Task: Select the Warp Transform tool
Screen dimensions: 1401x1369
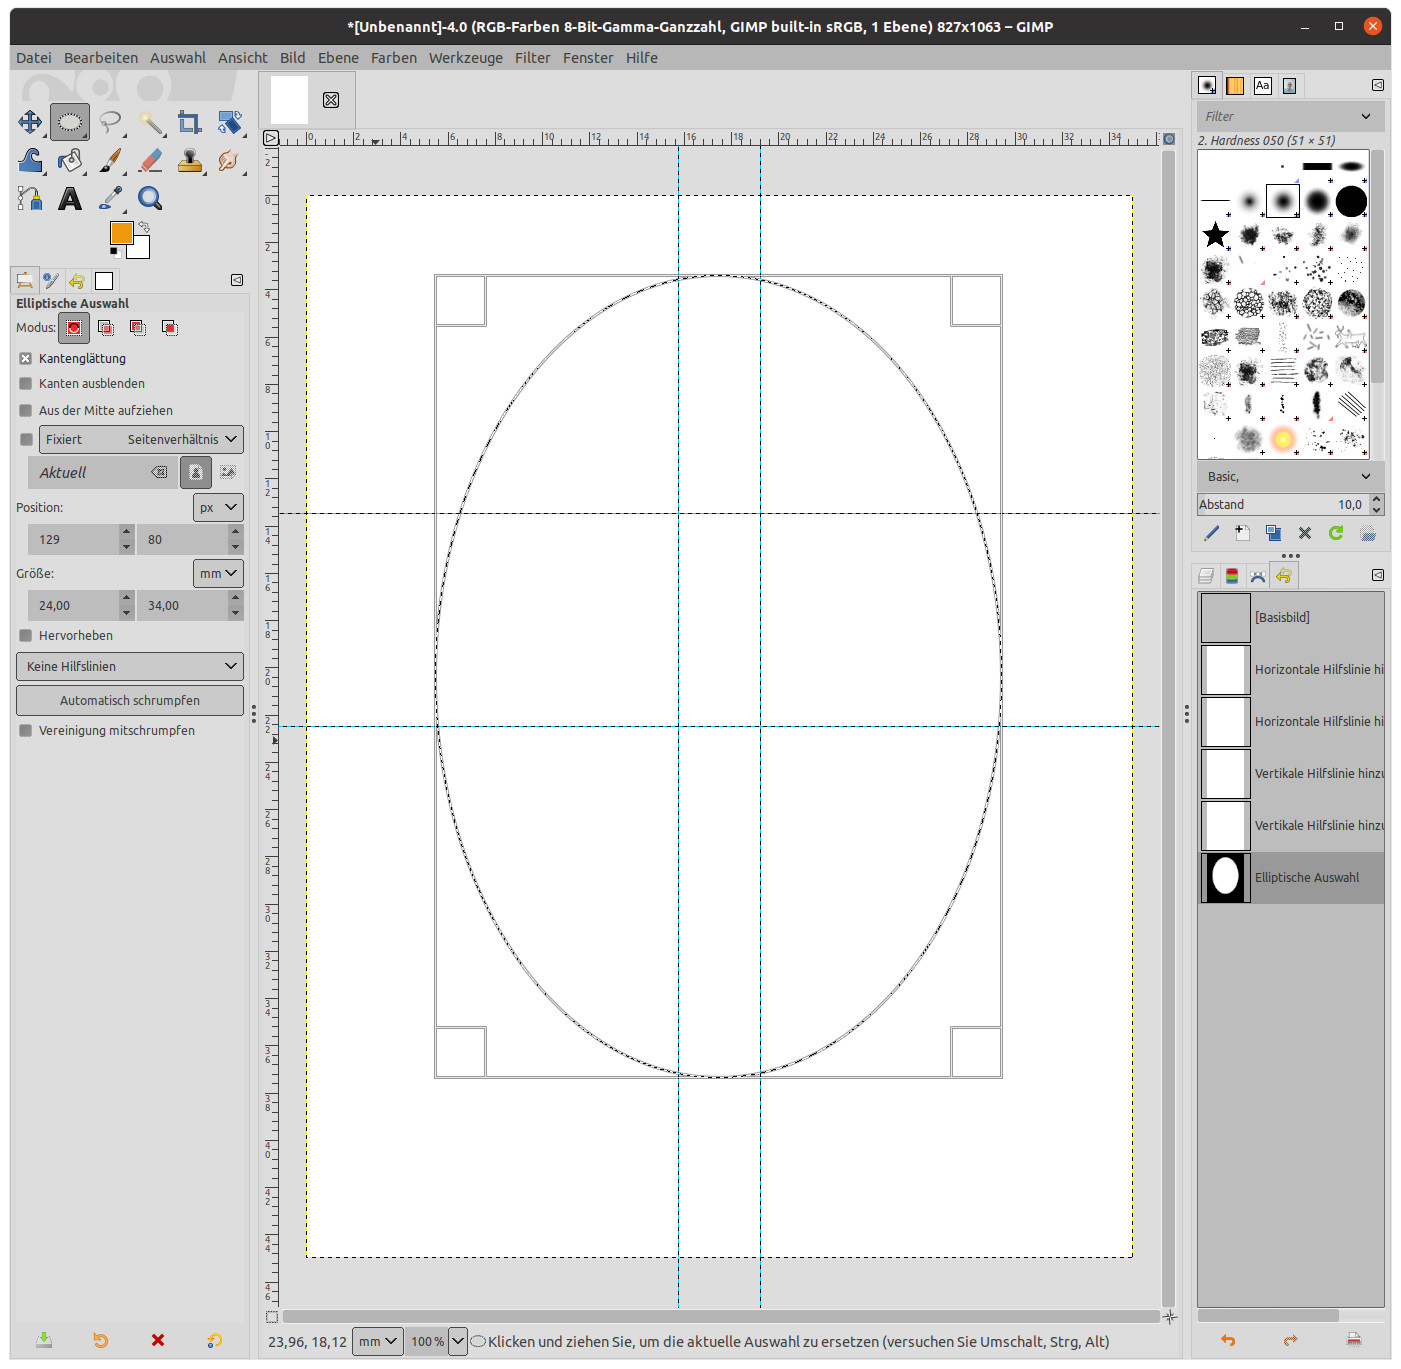Action: tap(30, 160)
